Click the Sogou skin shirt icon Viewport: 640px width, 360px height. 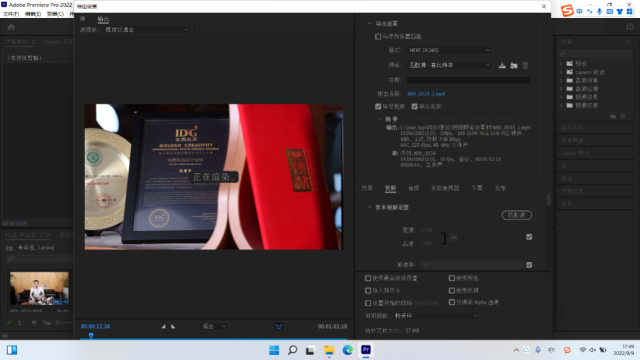click(x=620, y=11)
